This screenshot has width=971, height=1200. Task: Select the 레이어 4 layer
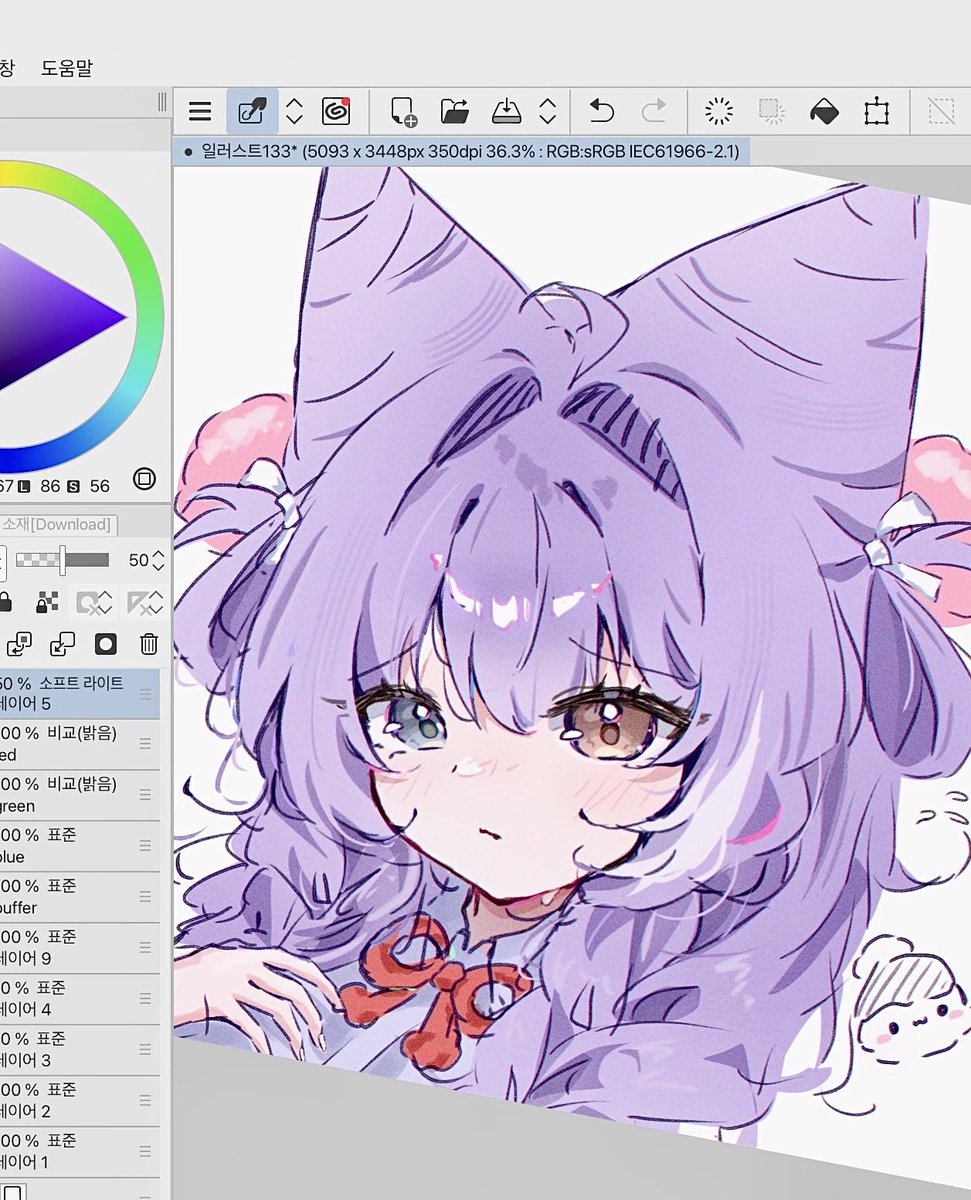coord(80,999)
